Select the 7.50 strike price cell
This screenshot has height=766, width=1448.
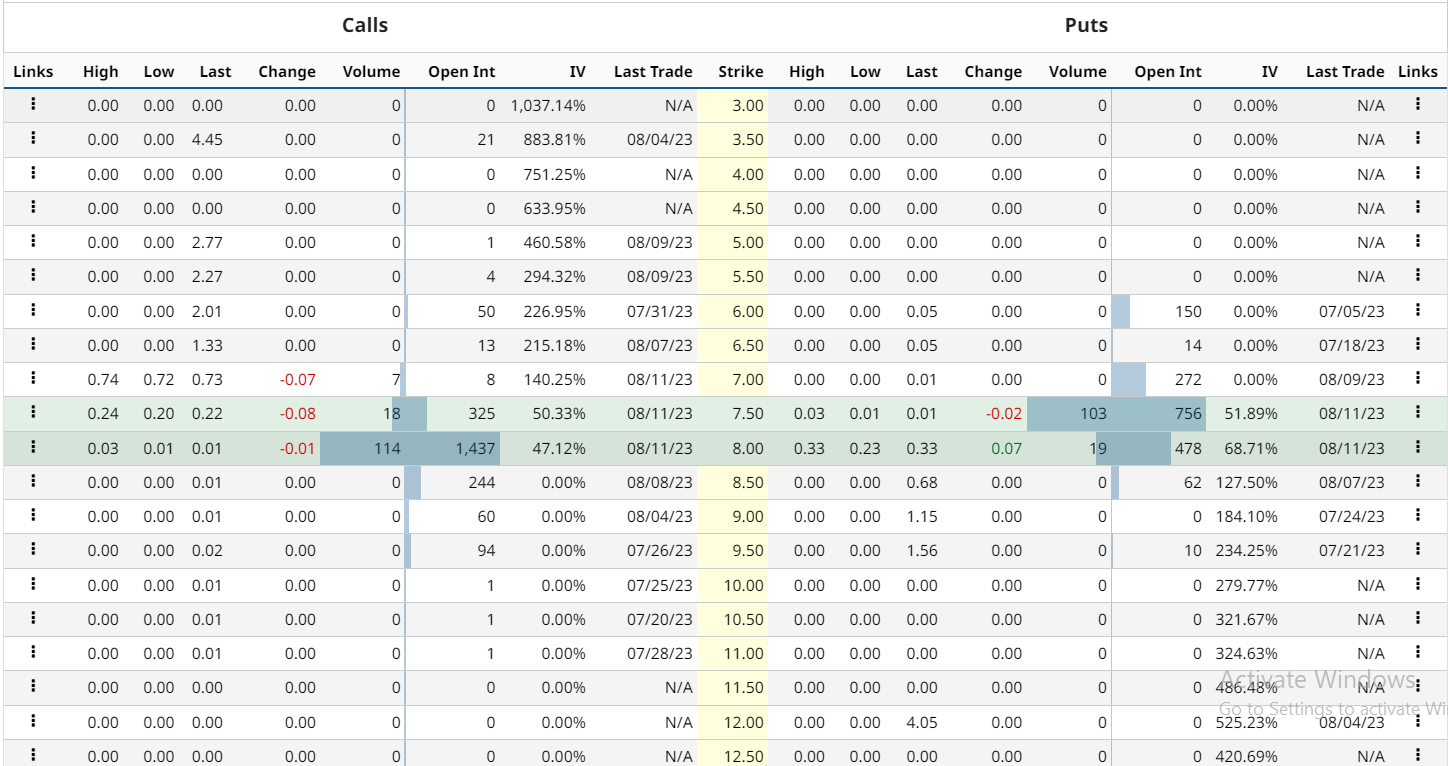pos(732,414)
